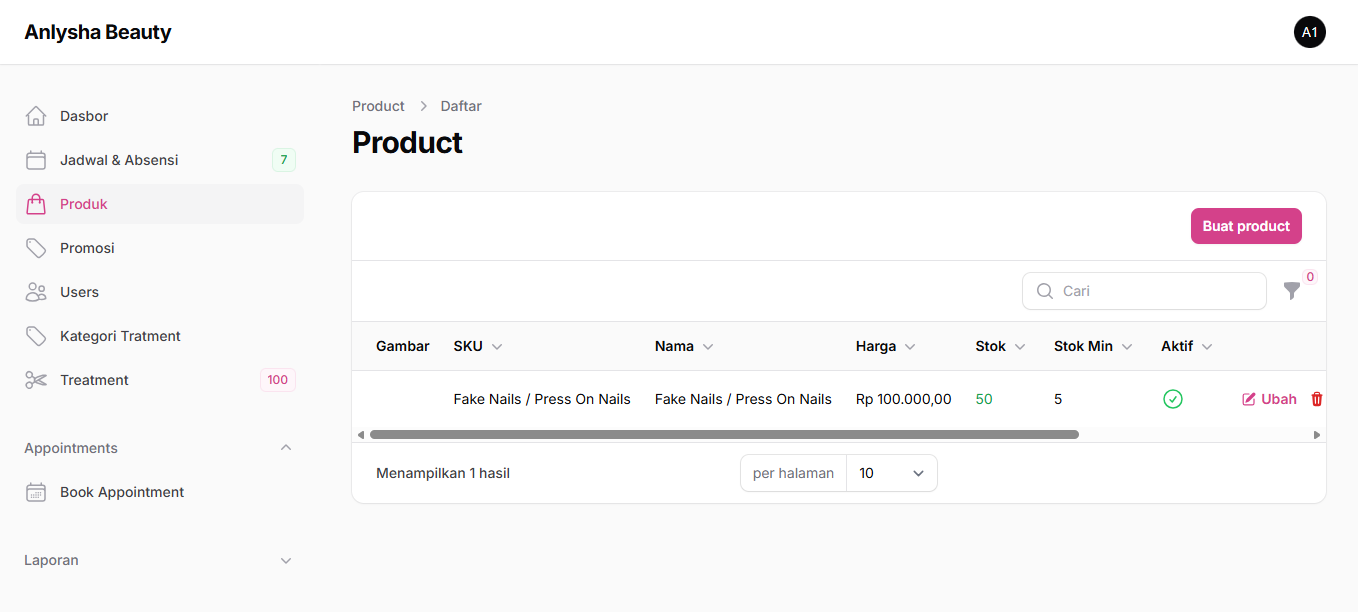Click the red trash delete icon
Viewport: 1358px width, 612px height.
tap(1316, 399)
